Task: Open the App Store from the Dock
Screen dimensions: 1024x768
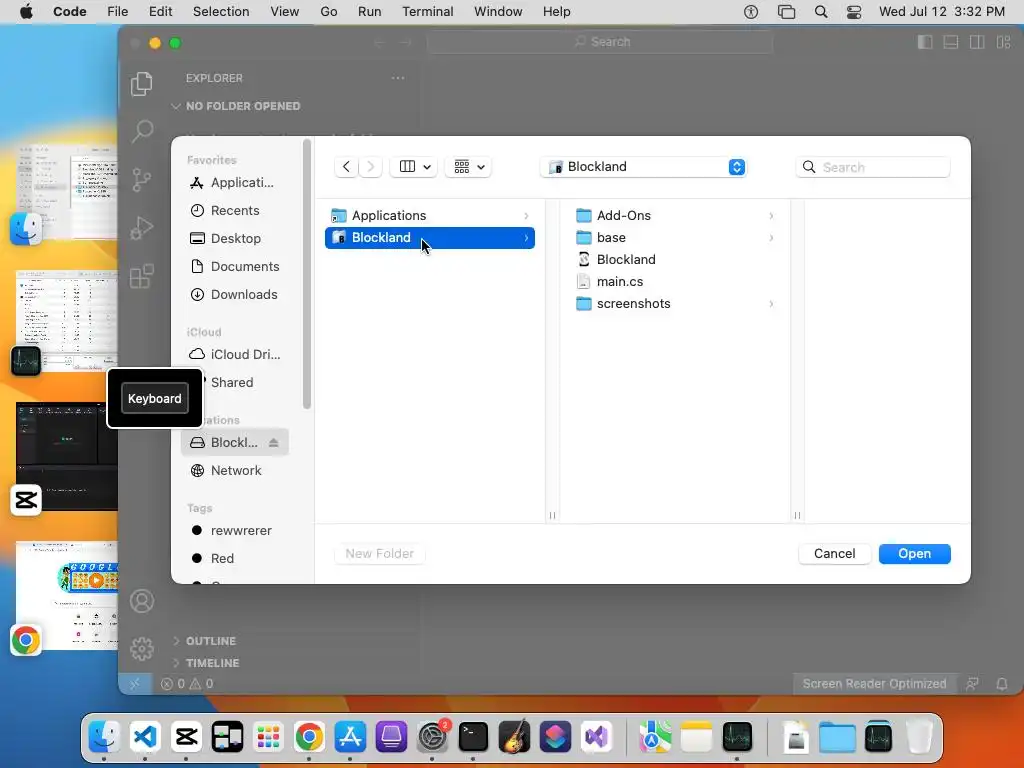Action: (x=351, y=737)
